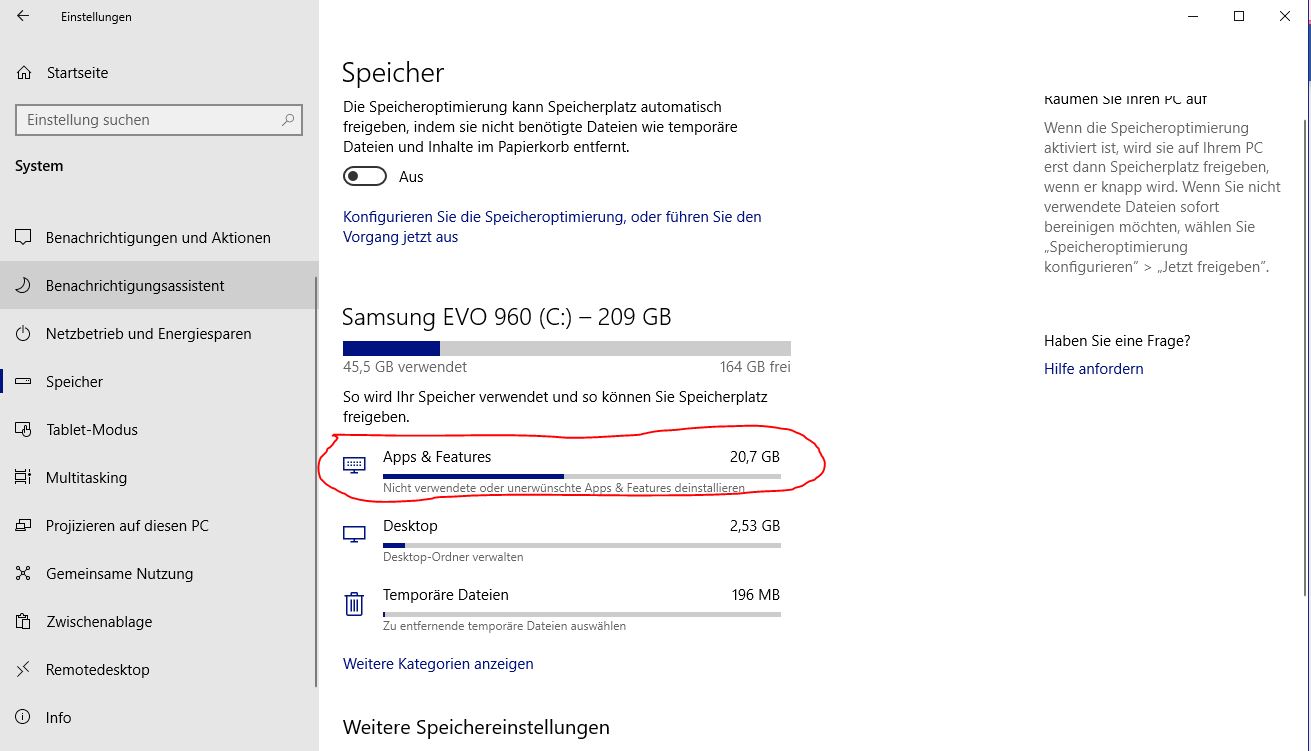
Task: Toggle Speicheroptimierung switch on
Action: click(365, 176)
